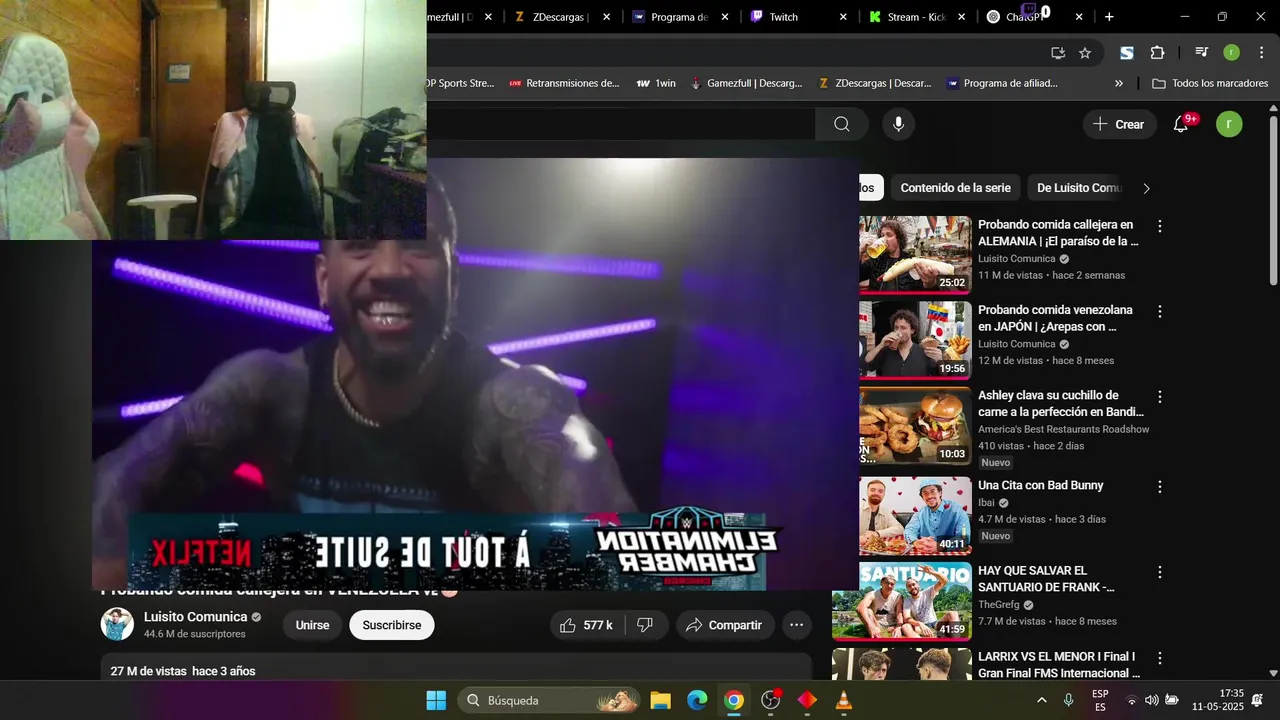Viewport: 1280px width, 720px height.
Task: Open the Windows Start menu
Action: (x=436, y=700)
